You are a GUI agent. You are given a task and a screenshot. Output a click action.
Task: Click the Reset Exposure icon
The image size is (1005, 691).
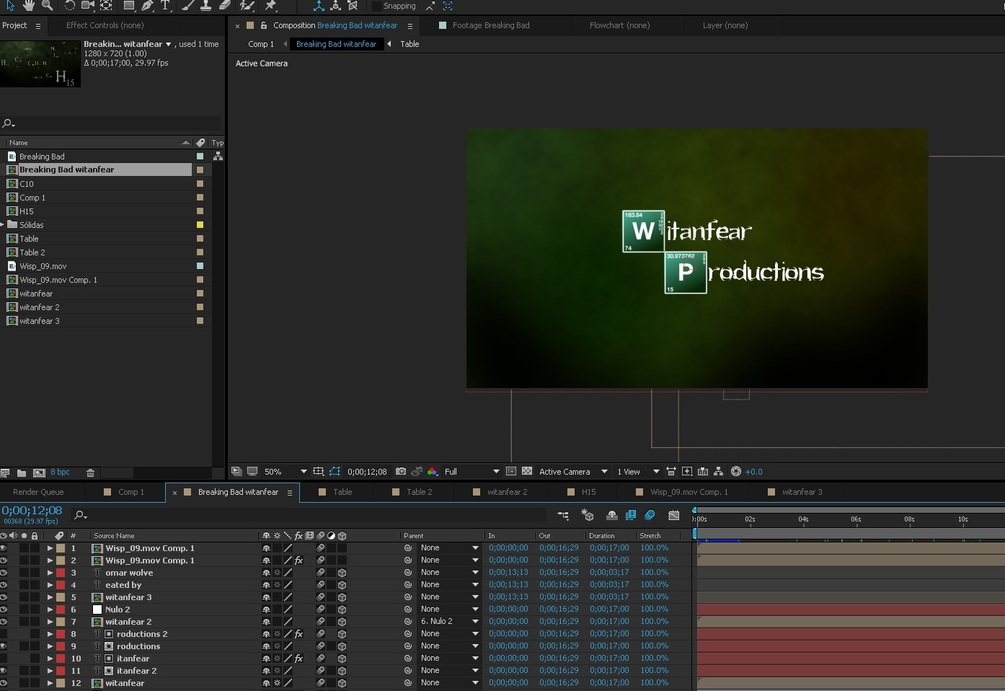[x=736, y=471]
